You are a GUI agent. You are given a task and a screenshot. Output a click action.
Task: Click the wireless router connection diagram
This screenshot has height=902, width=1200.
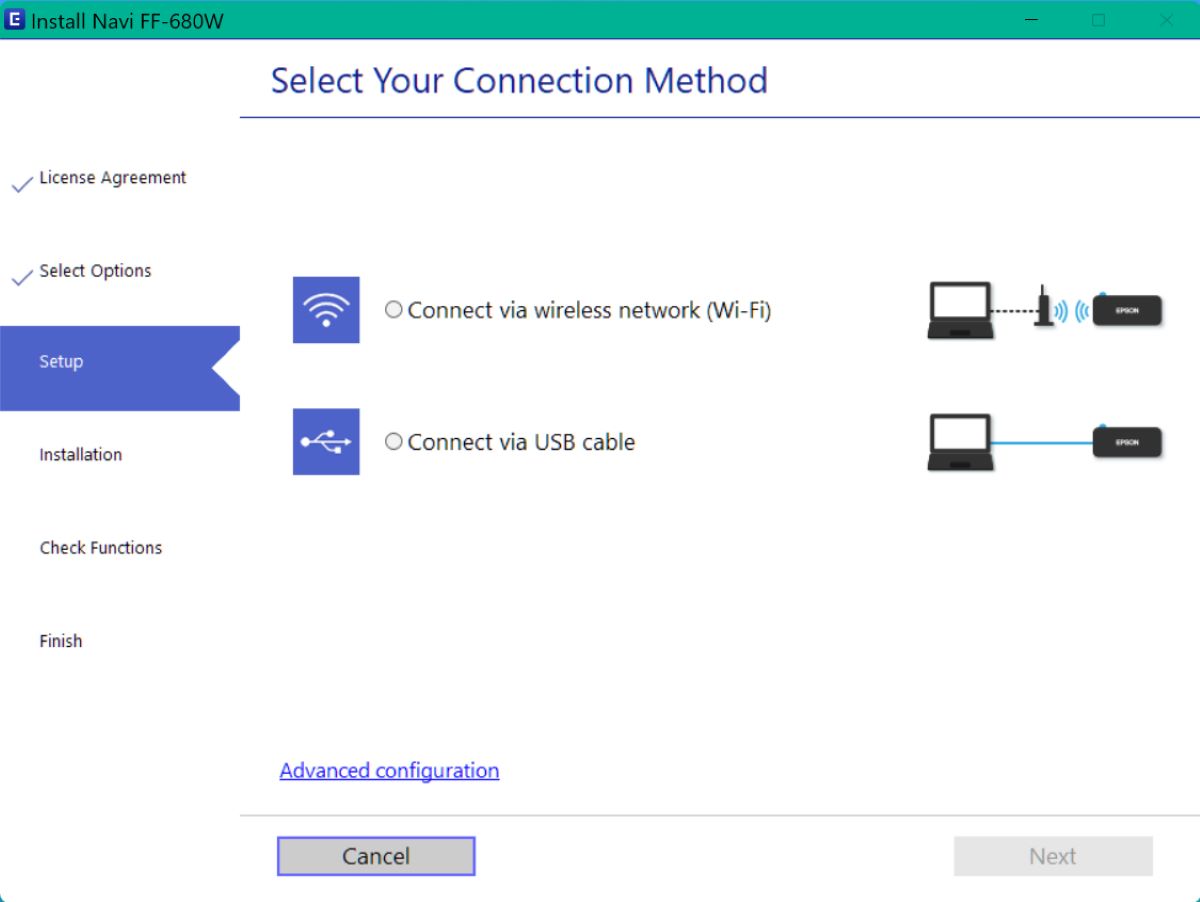pos(1045,310)
